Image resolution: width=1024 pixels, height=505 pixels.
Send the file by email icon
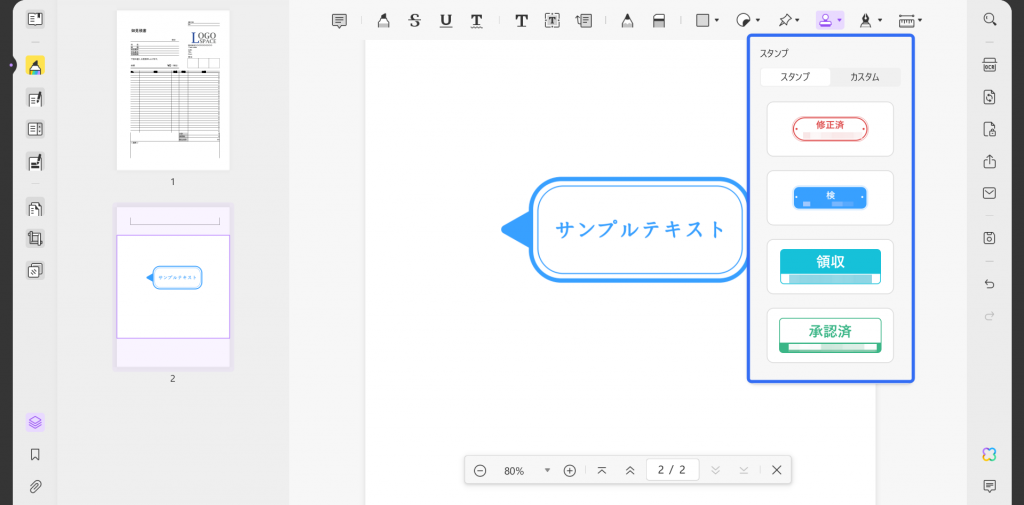pos(989,193)
